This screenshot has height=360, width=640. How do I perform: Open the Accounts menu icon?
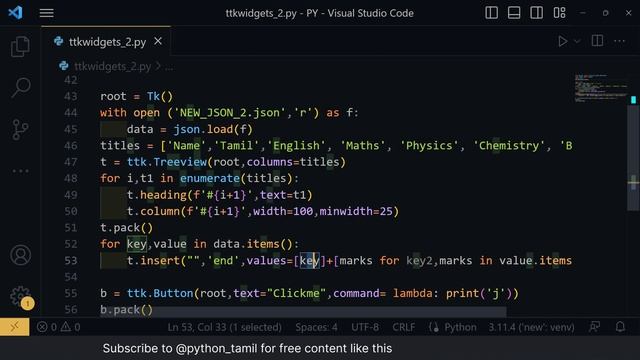tap(20, 255)
